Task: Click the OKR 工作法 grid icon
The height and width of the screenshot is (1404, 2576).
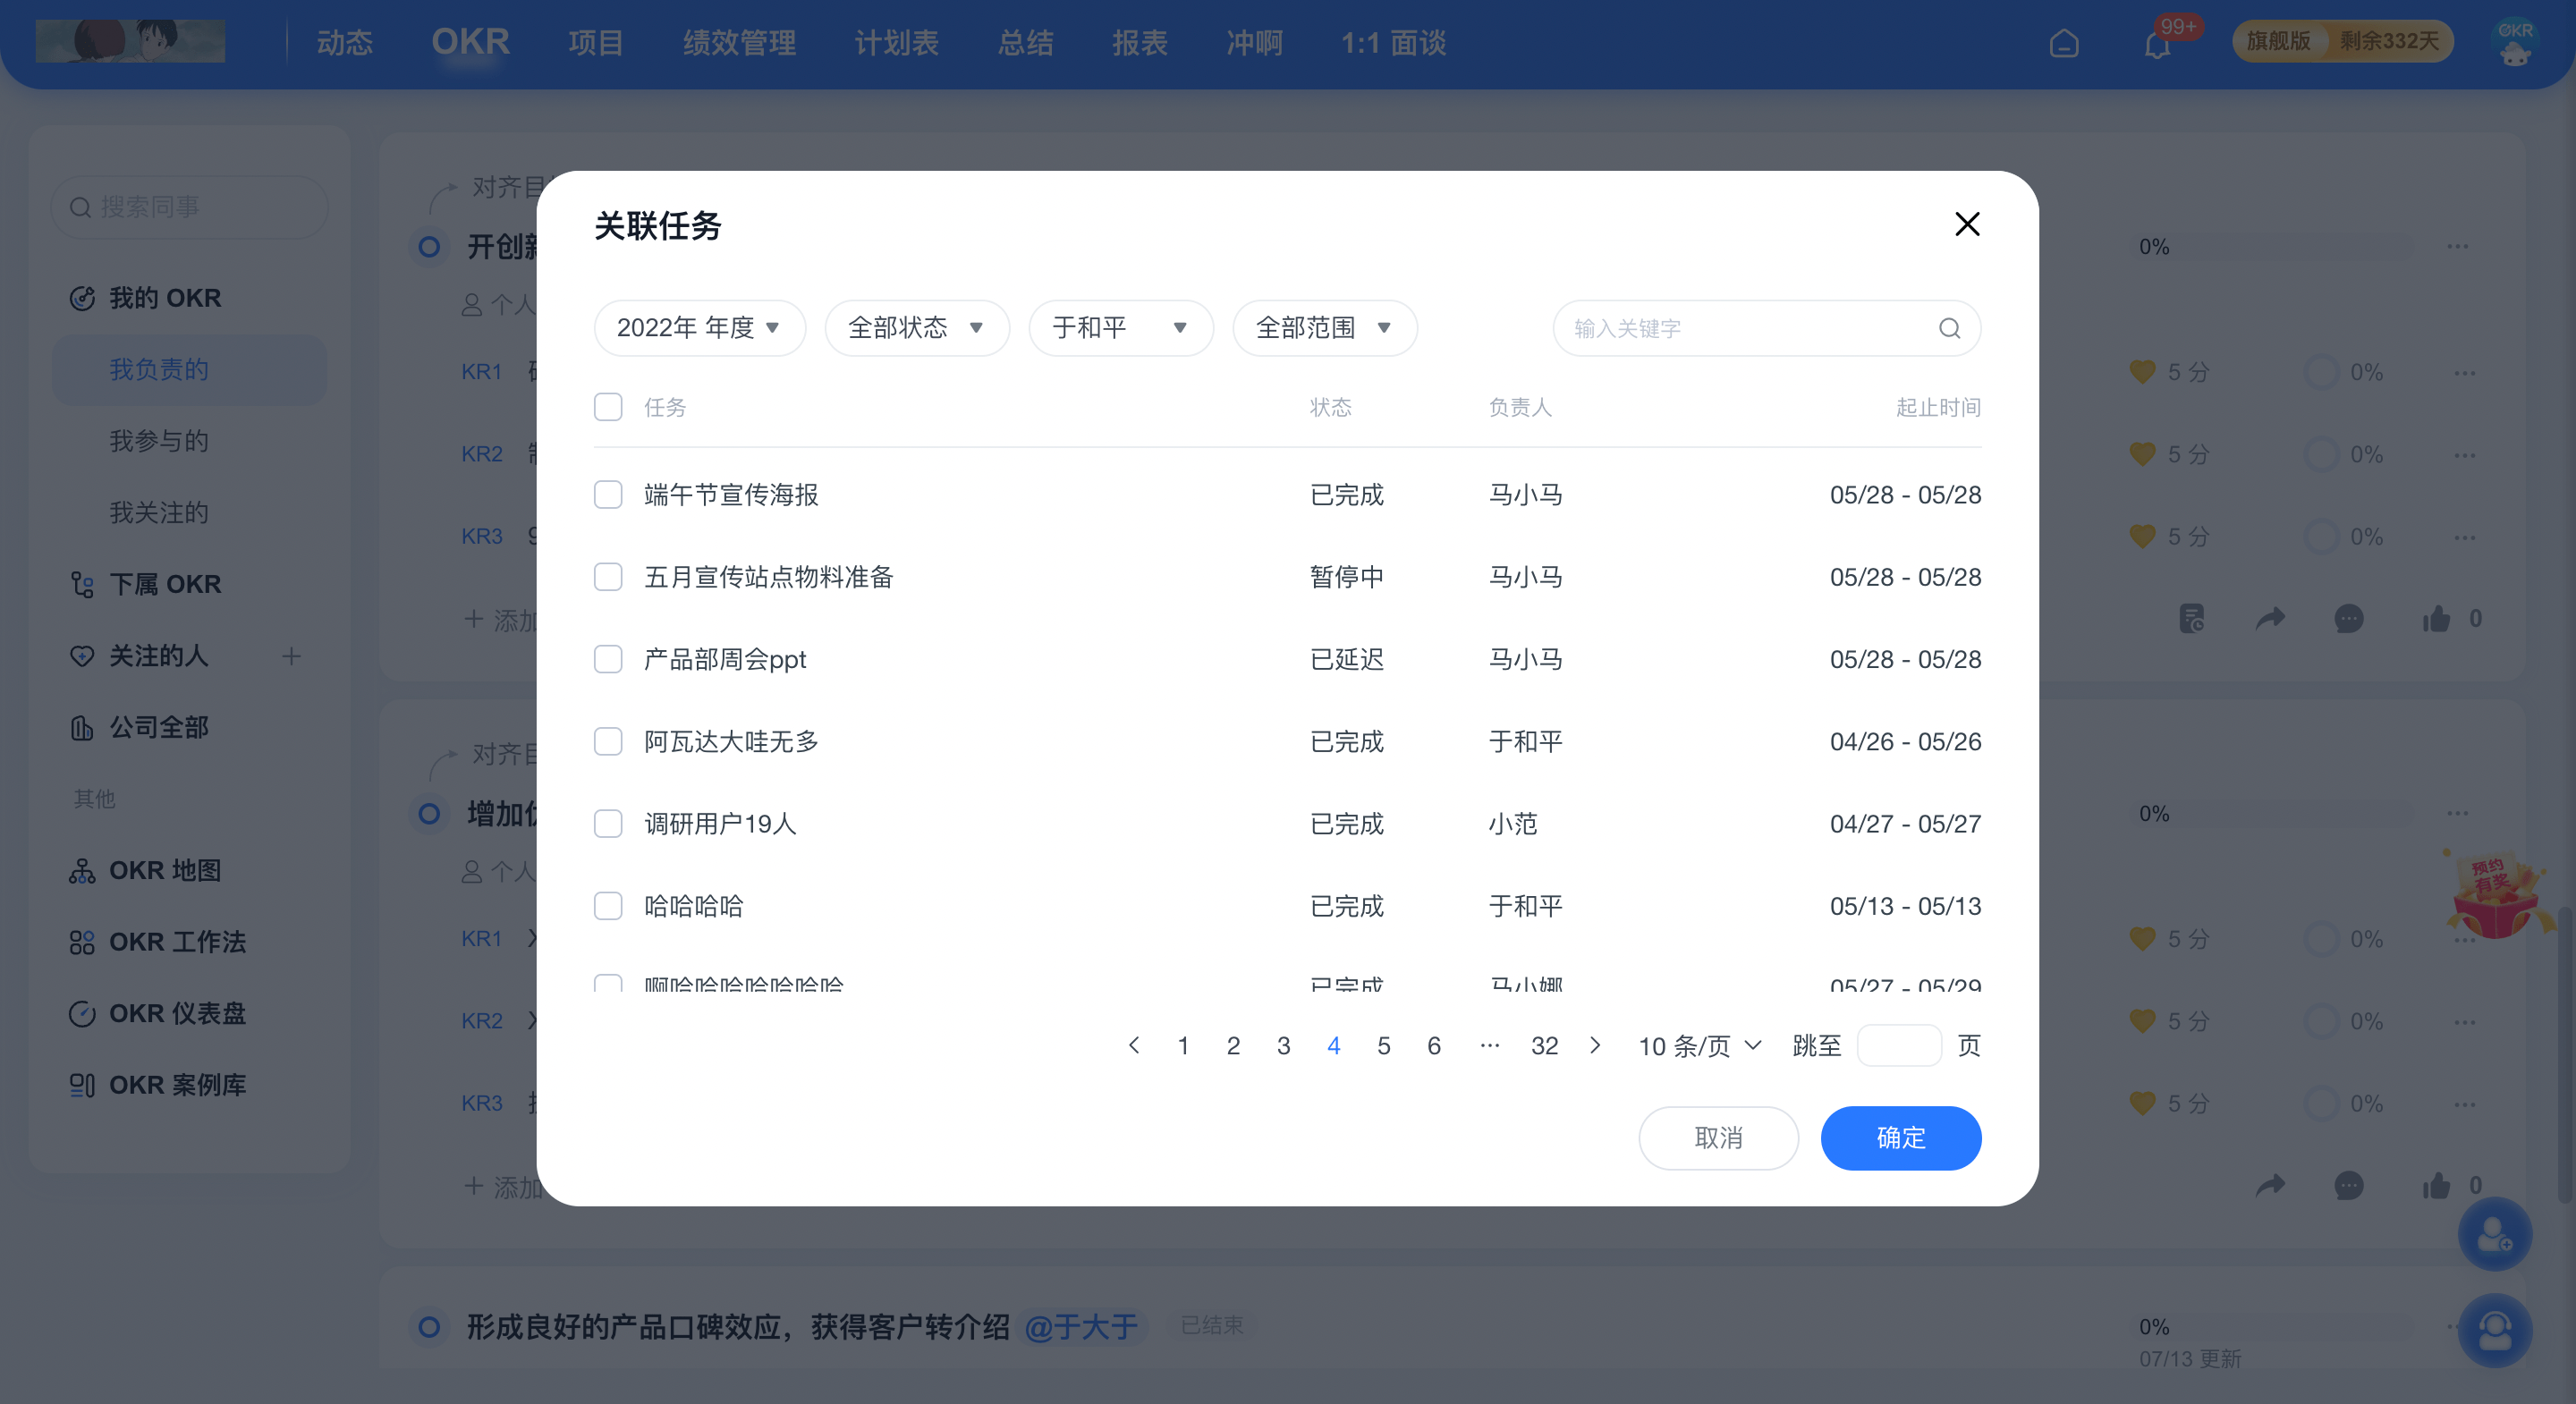Action: pos(82,942)
